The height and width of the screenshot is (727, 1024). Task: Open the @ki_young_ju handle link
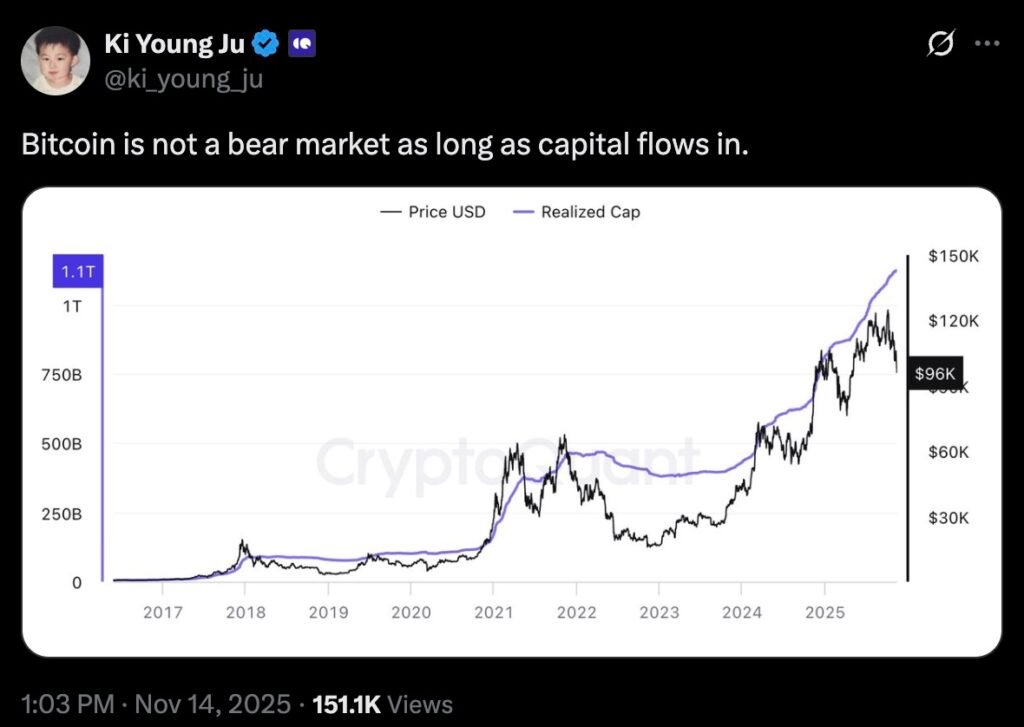click(x=183, y=78)
